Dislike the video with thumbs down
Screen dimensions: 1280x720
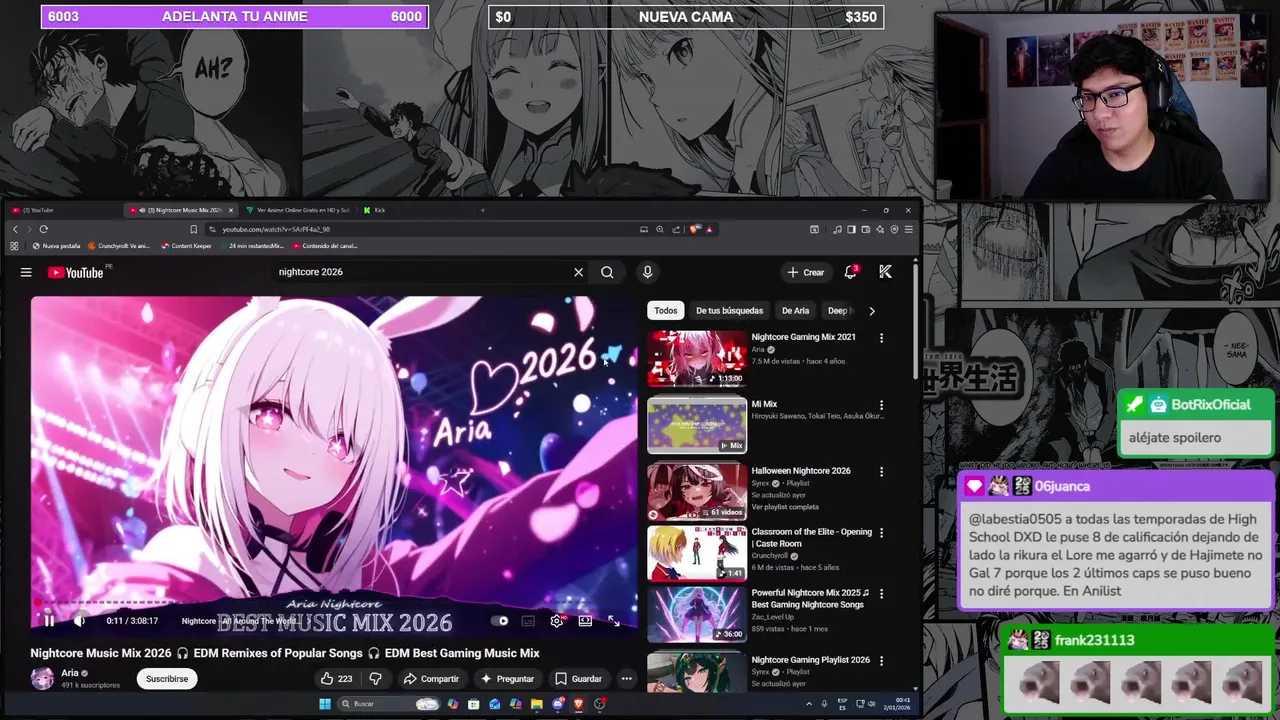(x=376, y=679)
